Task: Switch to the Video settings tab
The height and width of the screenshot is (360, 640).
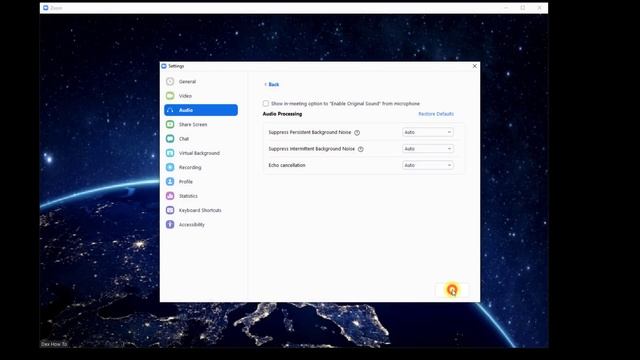Action: (x=201, y=96)
